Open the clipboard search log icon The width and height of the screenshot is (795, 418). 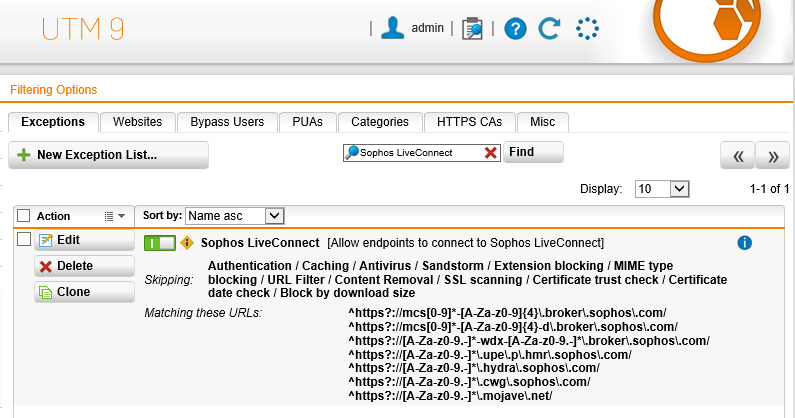click(472, 28)
